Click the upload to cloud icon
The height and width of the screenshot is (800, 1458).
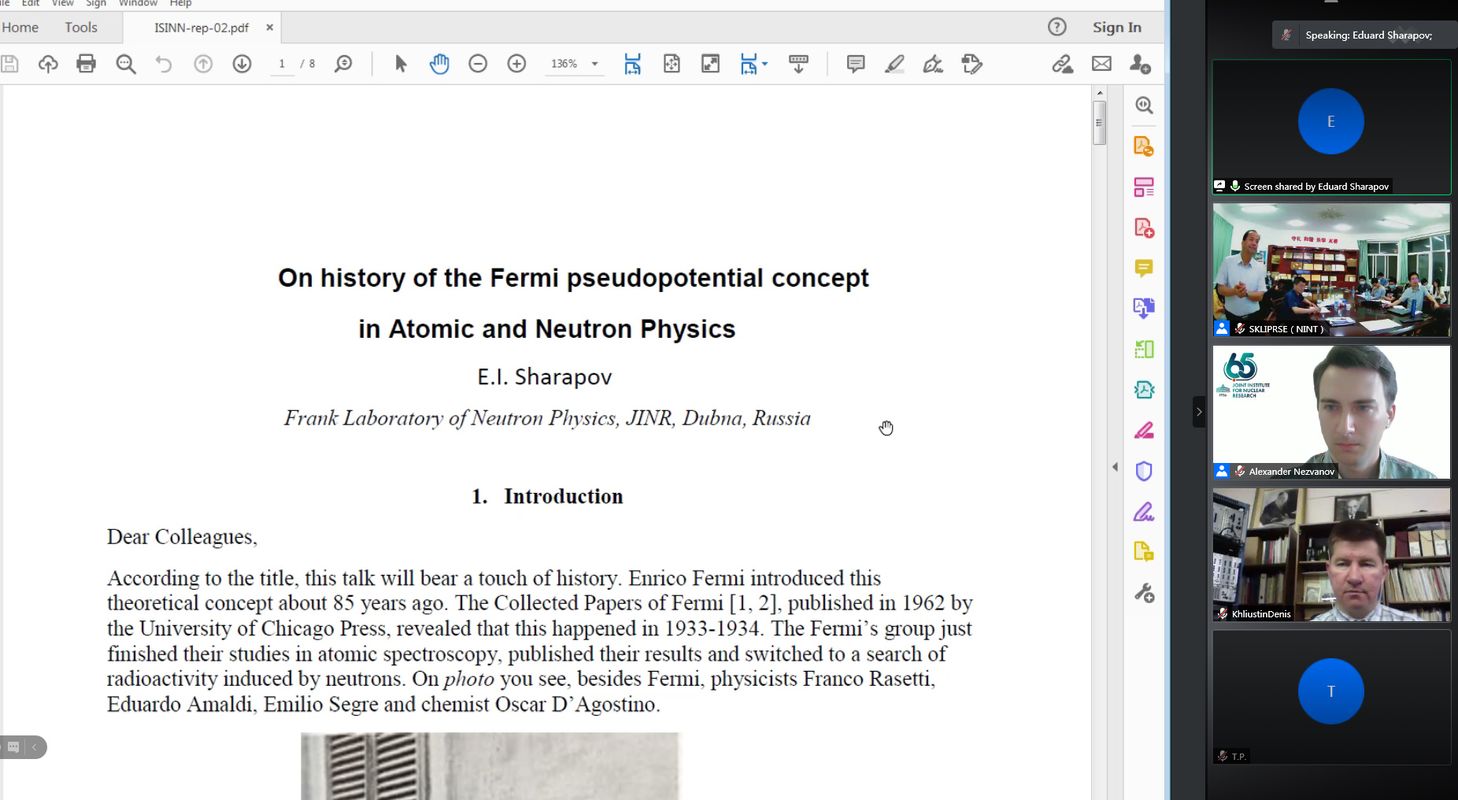tap(48, 64)
